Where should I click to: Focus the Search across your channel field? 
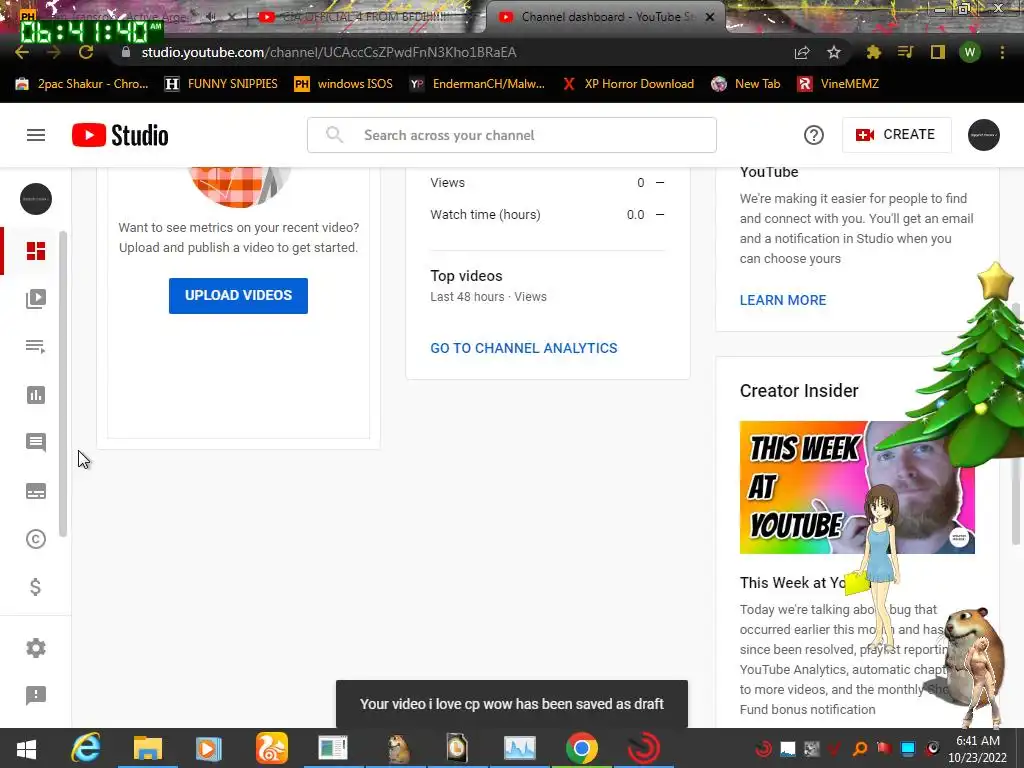pyautogui.click(x=512, y=135)
